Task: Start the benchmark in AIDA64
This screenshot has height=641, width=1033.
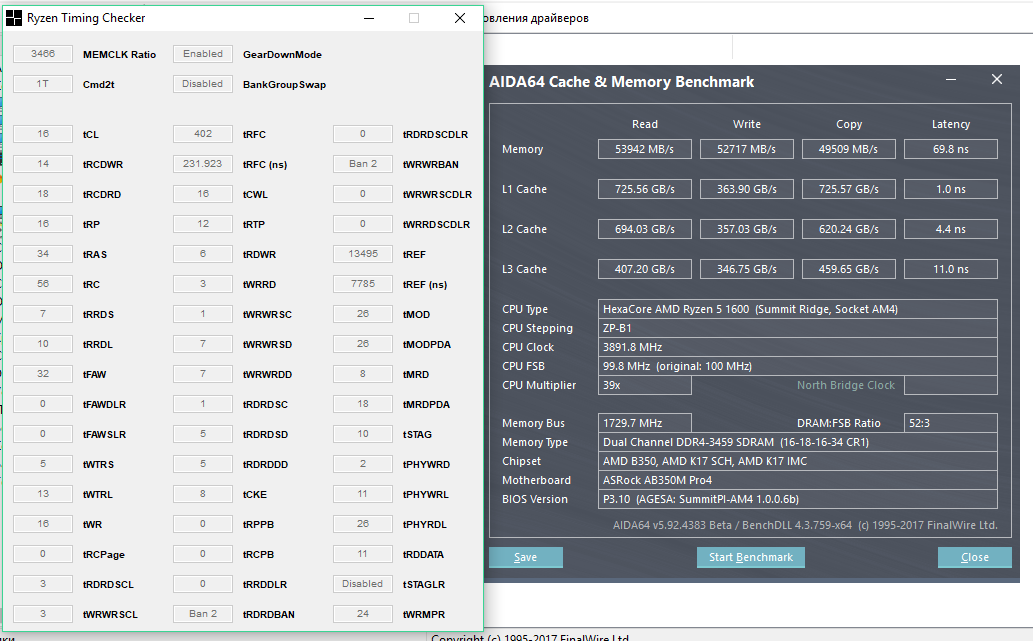Action: click(750, 557)
